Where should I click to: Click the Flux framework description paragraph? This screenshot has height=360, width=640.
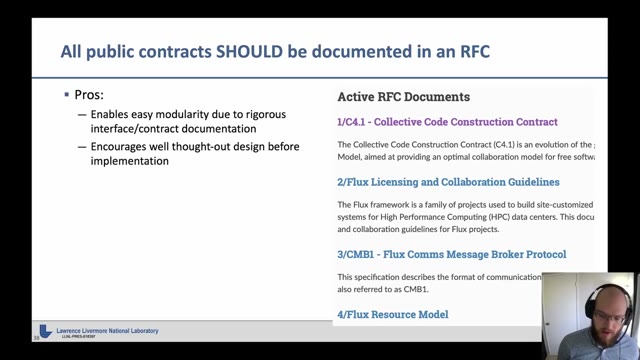466,217
